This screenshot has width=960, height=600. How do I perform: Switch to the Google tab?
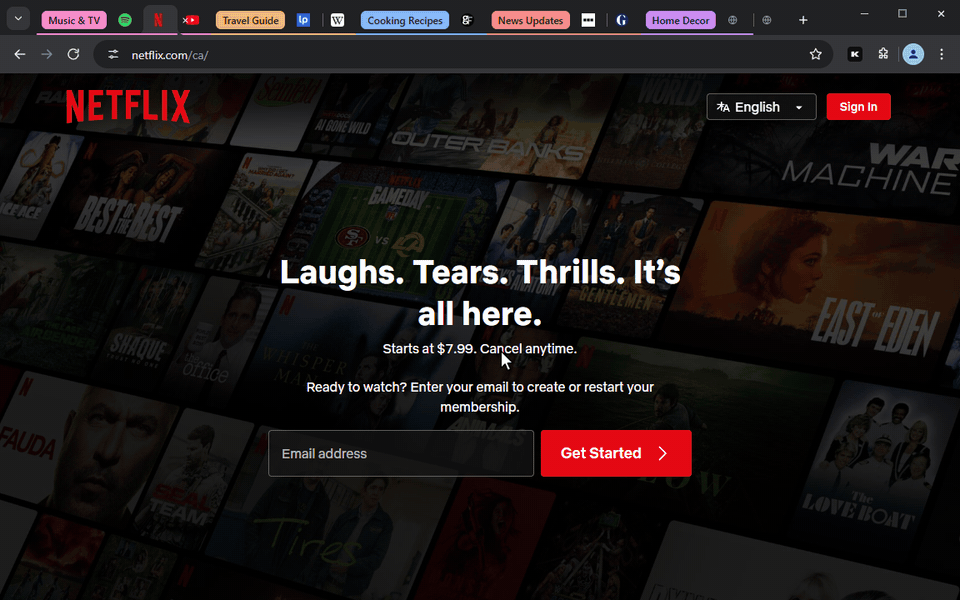pos(621,20)
